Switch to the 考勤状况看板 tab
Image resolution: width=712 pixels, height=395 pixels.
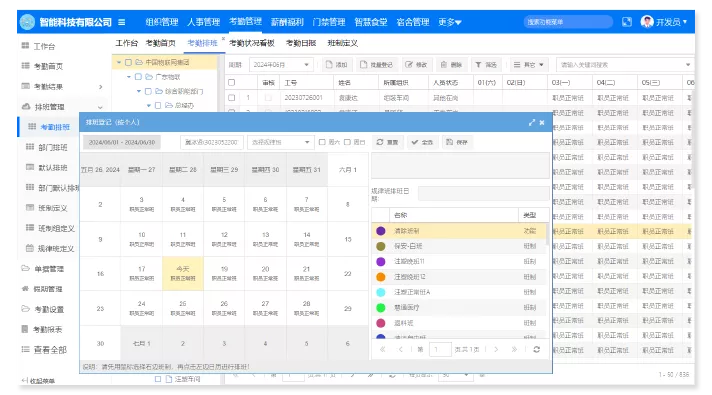252,43
